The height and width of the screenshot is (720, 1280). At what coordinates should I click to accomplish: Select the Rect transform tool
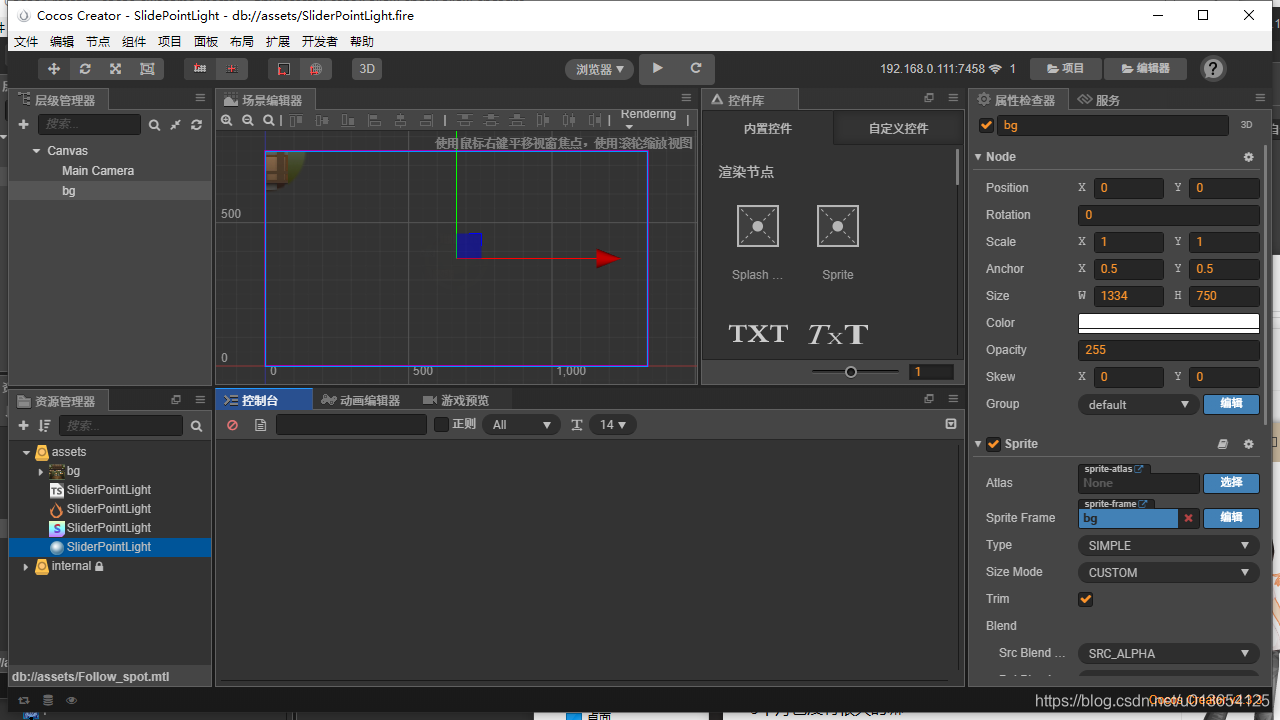[x=147, y=69]
